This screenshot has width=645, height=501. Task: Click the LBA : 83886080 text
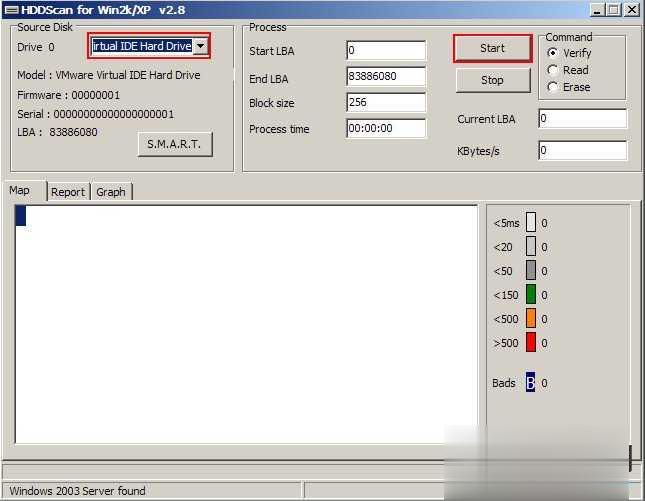tap(57, 132)
